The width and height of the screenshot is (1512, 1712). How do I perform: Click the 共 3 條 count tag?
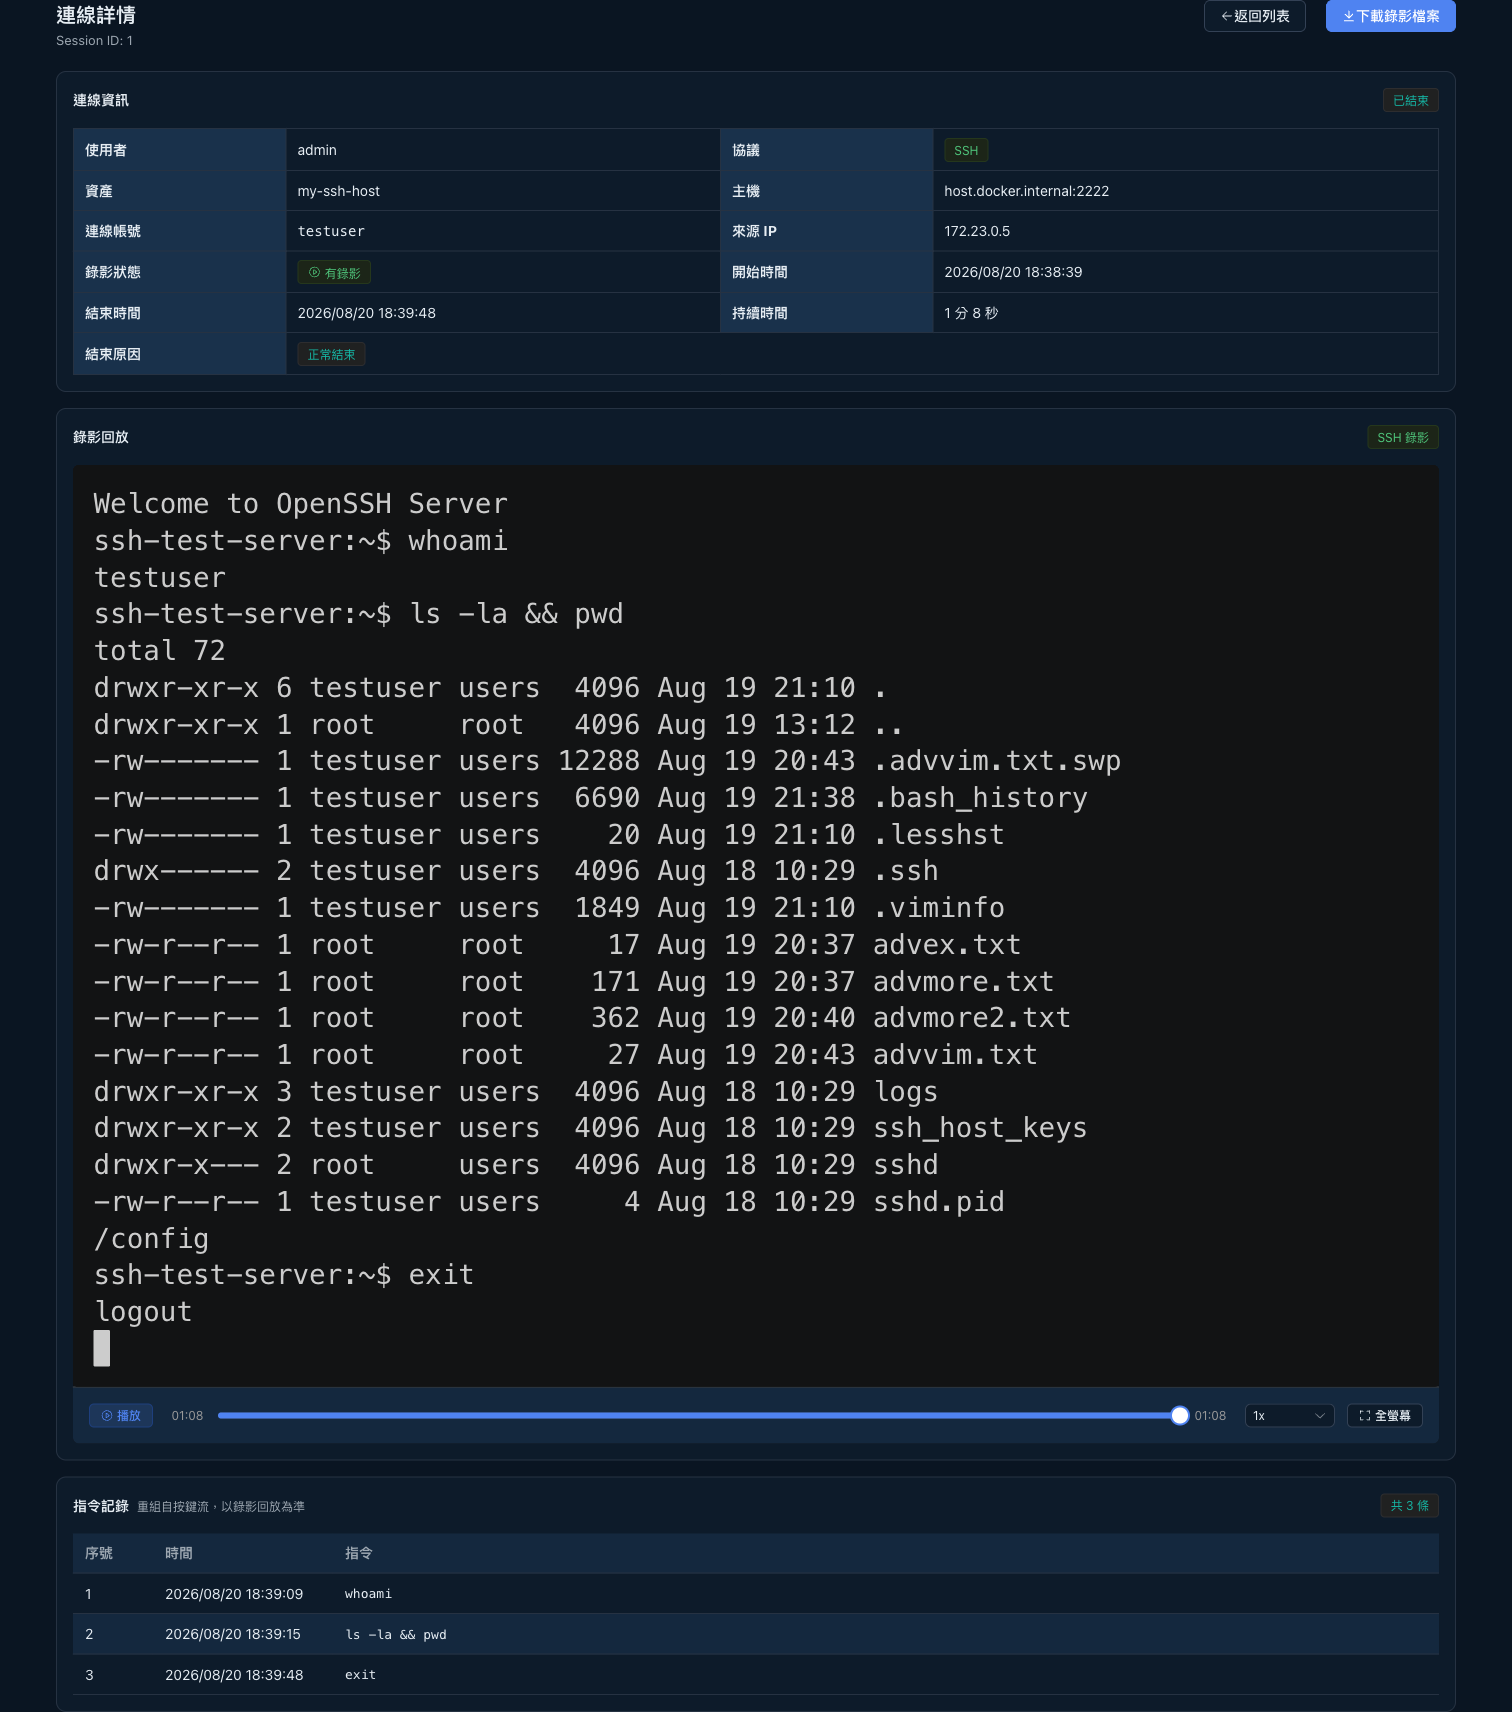click(1409, 1505)
